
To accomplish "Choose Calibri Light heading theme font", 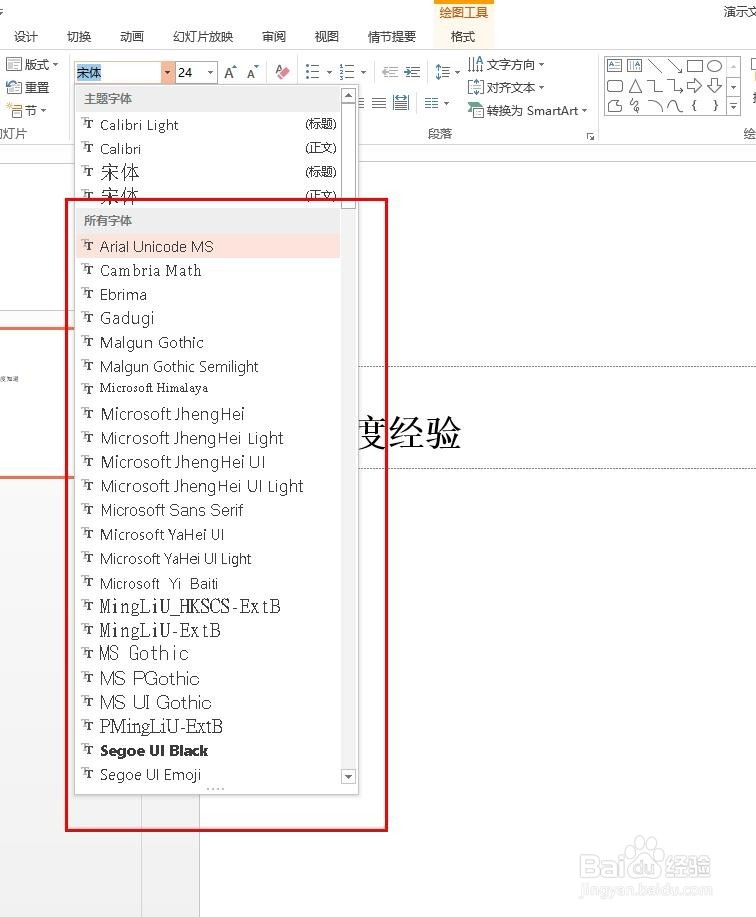I will click(x=208, y=125).
